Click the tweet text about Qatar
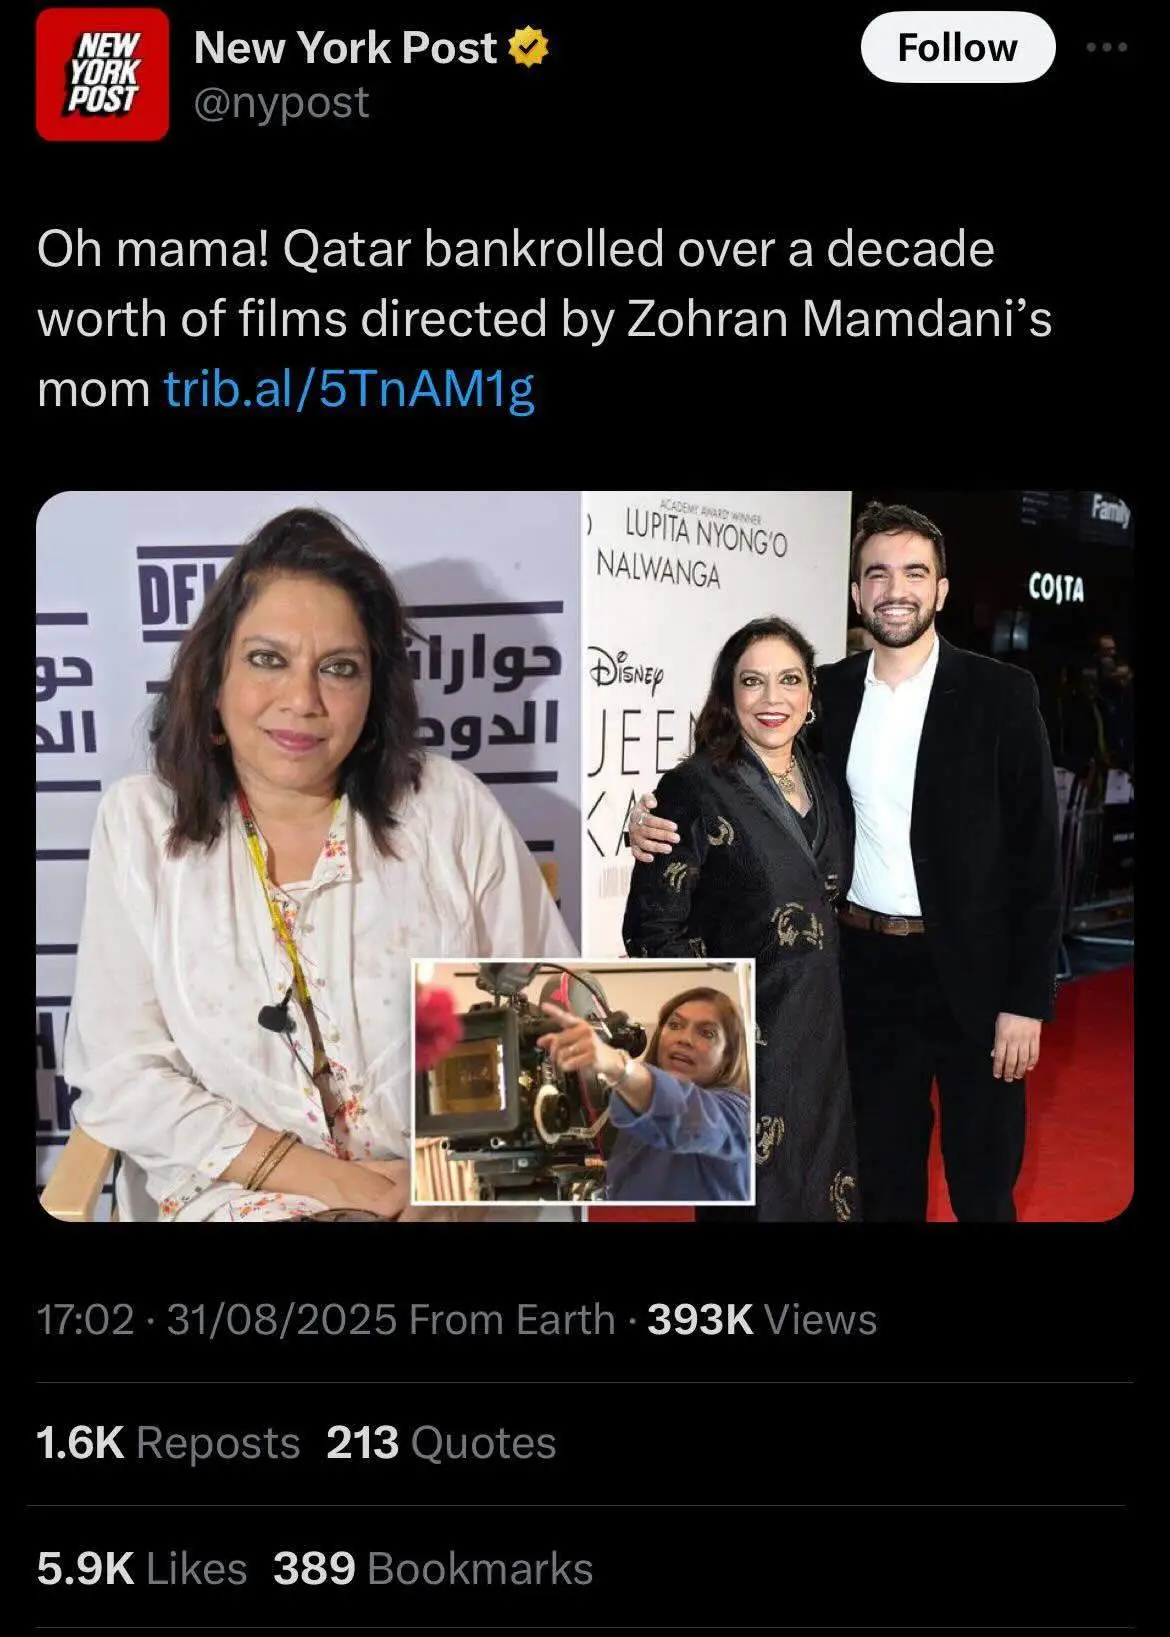The width and height of the screenshot is (1170, 1637). [x=545, y=319]
